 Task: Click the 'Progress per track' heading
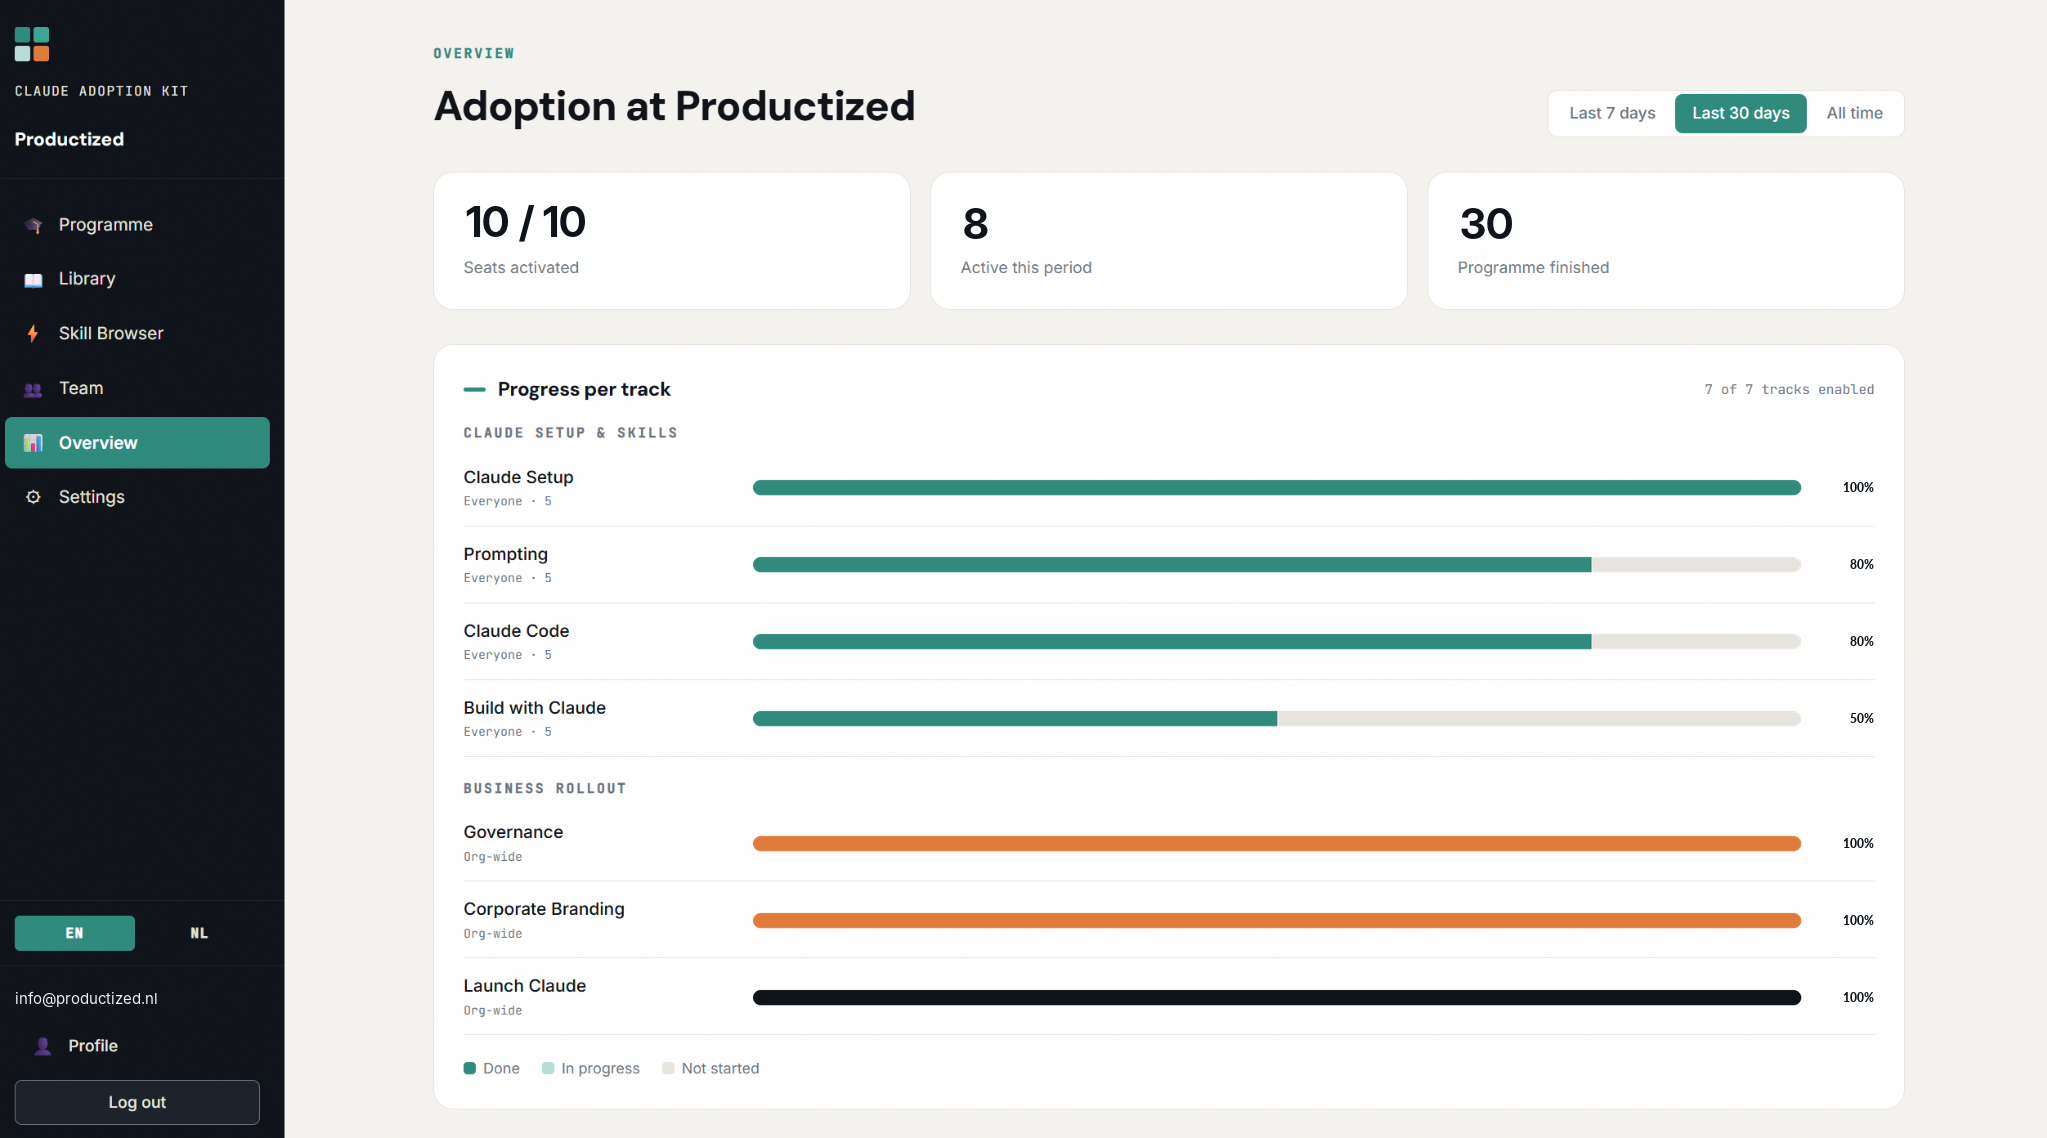tap(584, 390)
